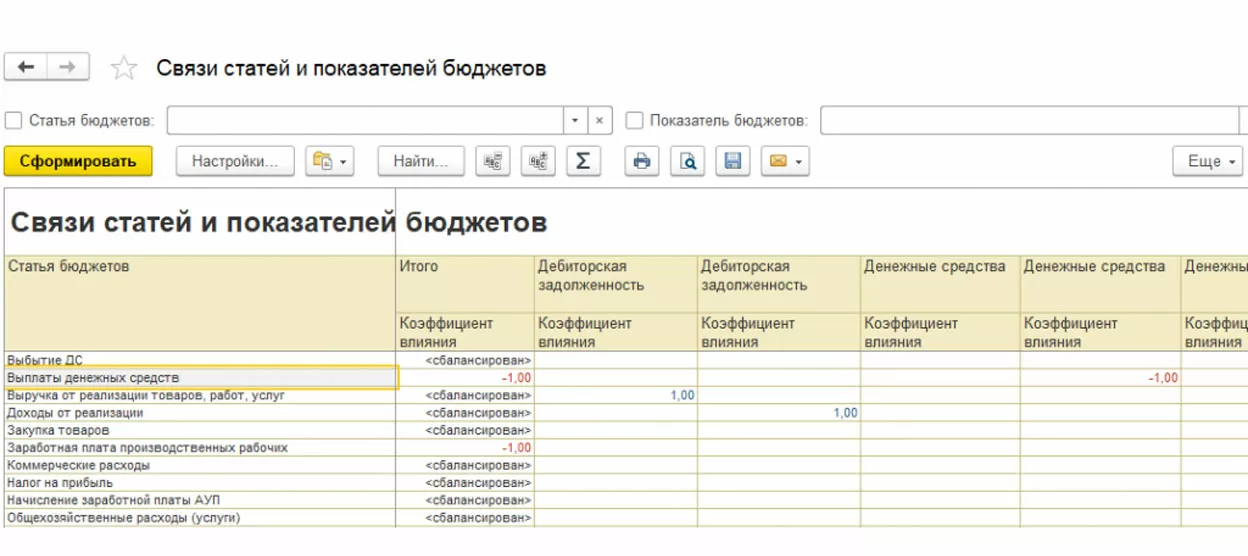Screen dimensions: 1248x556
Task: Collapse all groups icon in toolbar
Action: 492,161
